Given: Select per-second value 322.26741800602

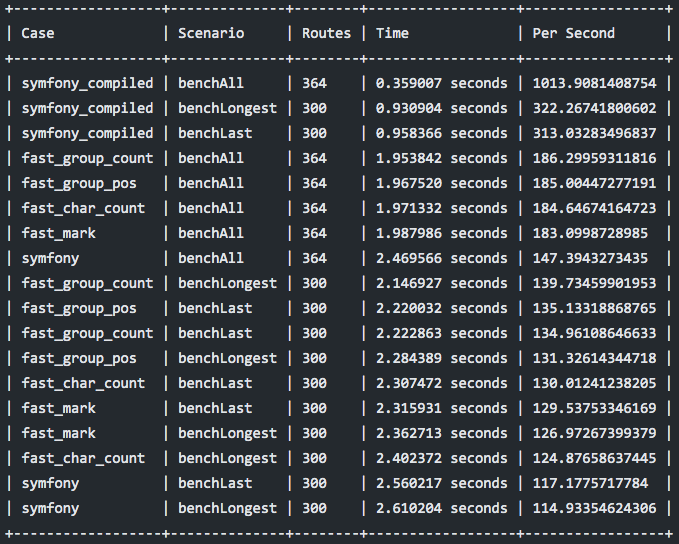Looking at the screenshot, I should click(x=595, y=108).
